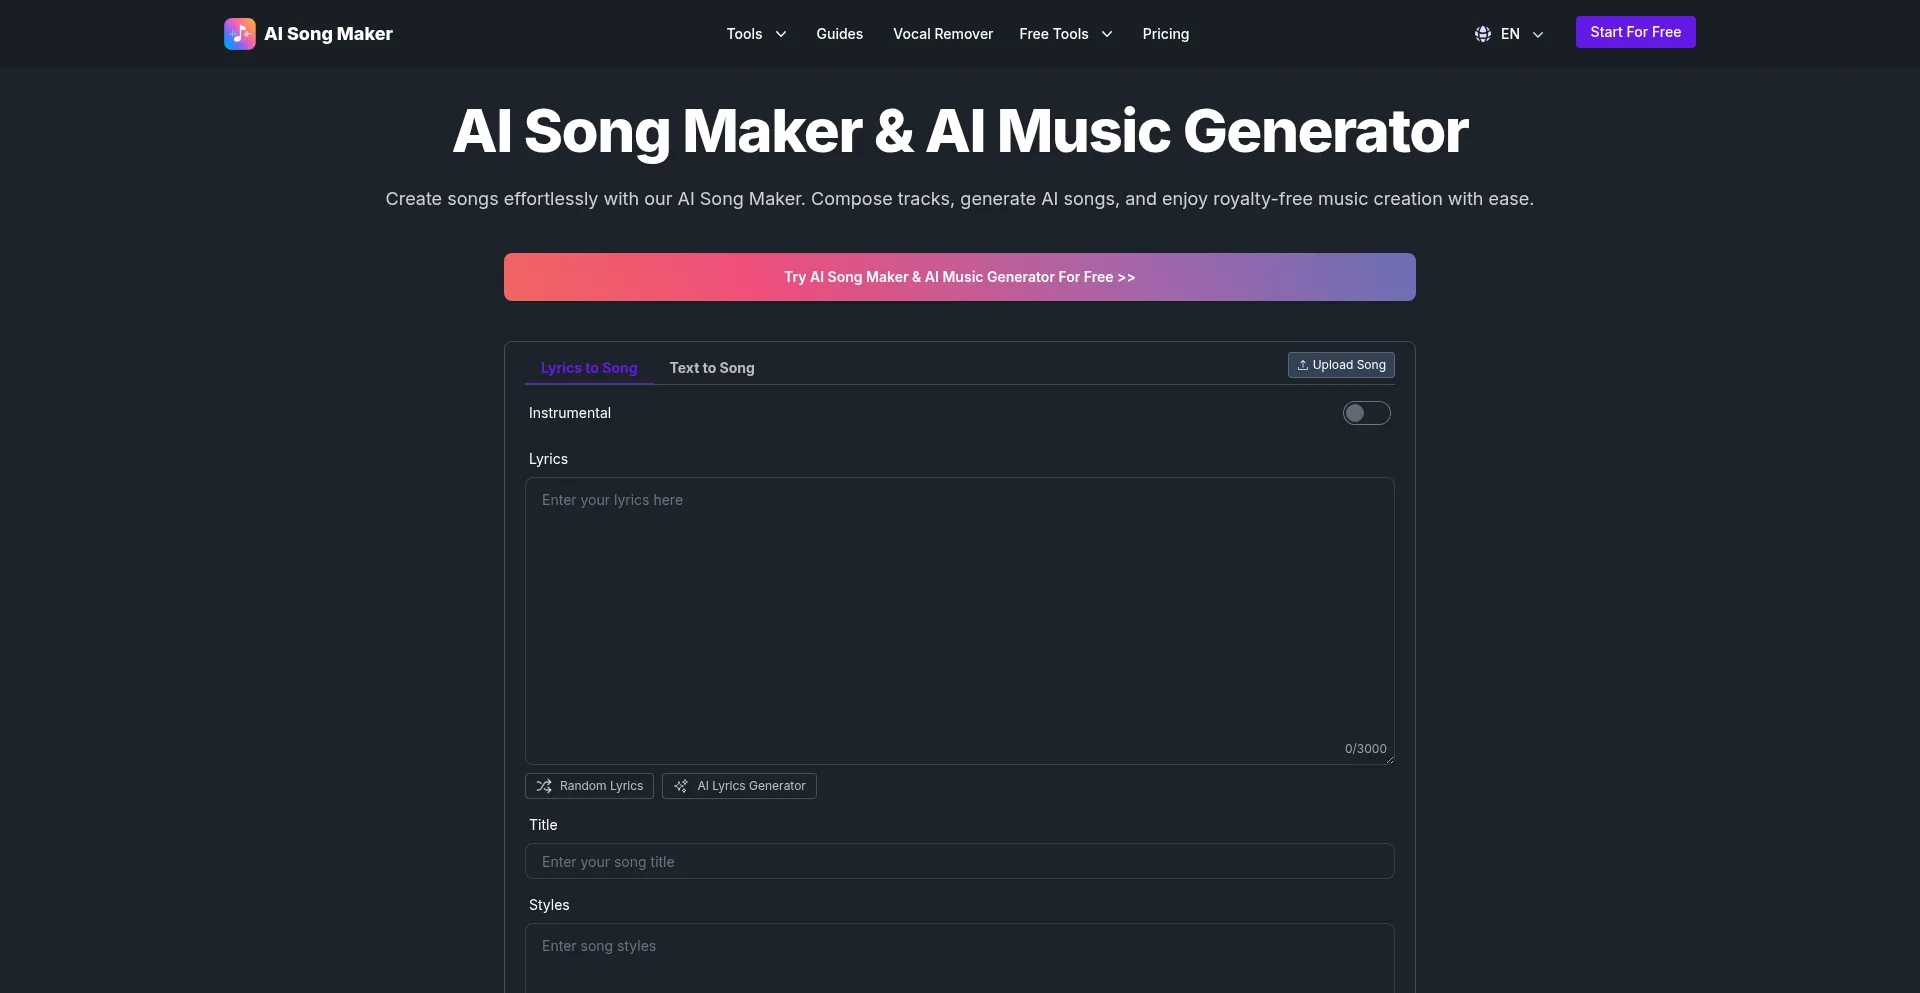Click the AI Lyrics Generator button
Screen dimensions: 1920x993
[x=739, y=786]
